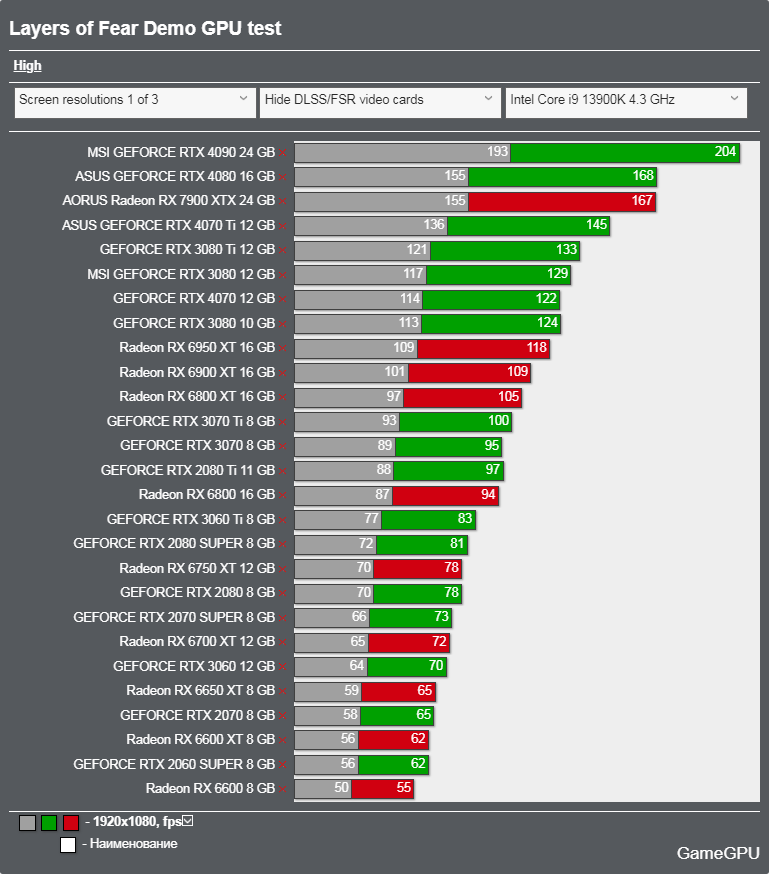Click the gray minimum fps legend swatch

27,823
